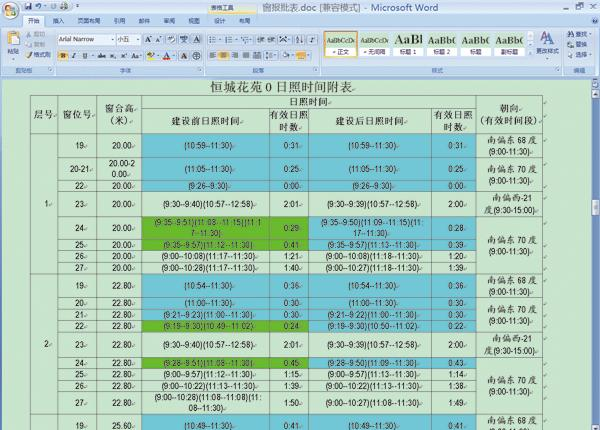Image resolution: width=600 pixels, height=430 pixels.
Task: Apply the 标题 1 style
Action: [x=408, y=44]
